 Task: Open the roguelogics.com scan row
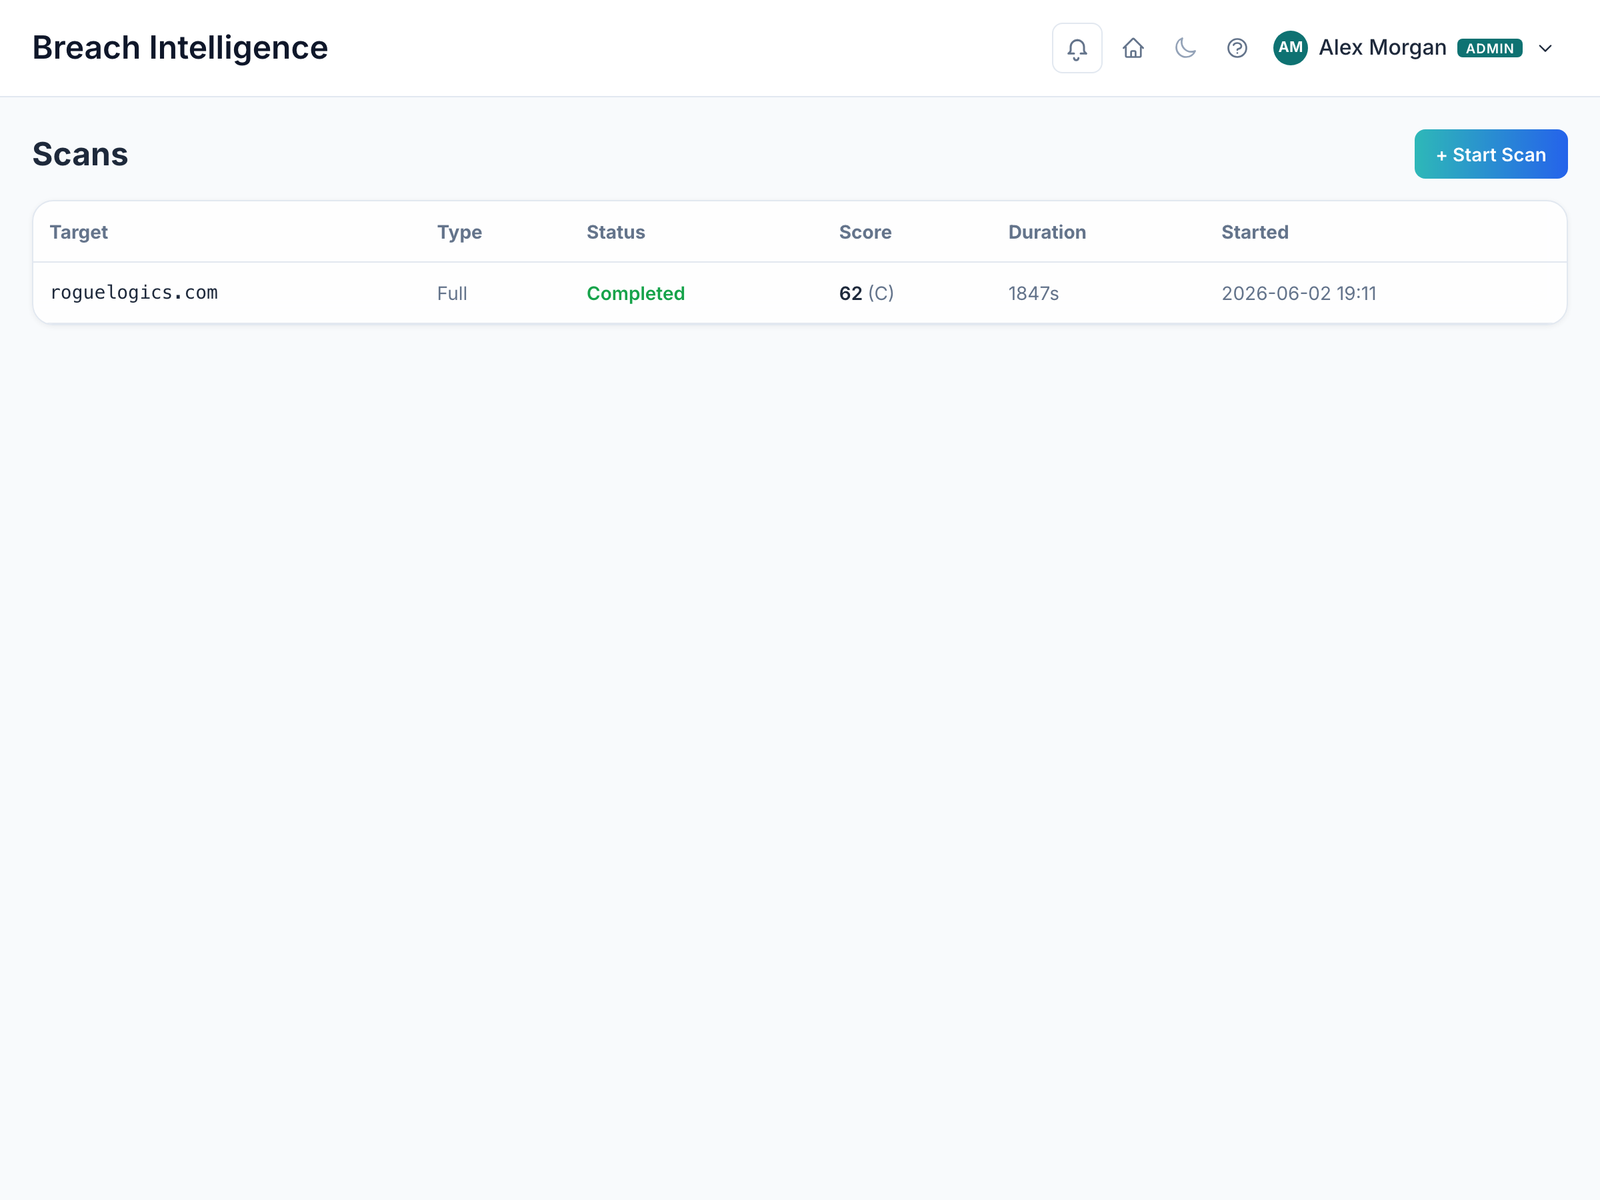[800, 293]
